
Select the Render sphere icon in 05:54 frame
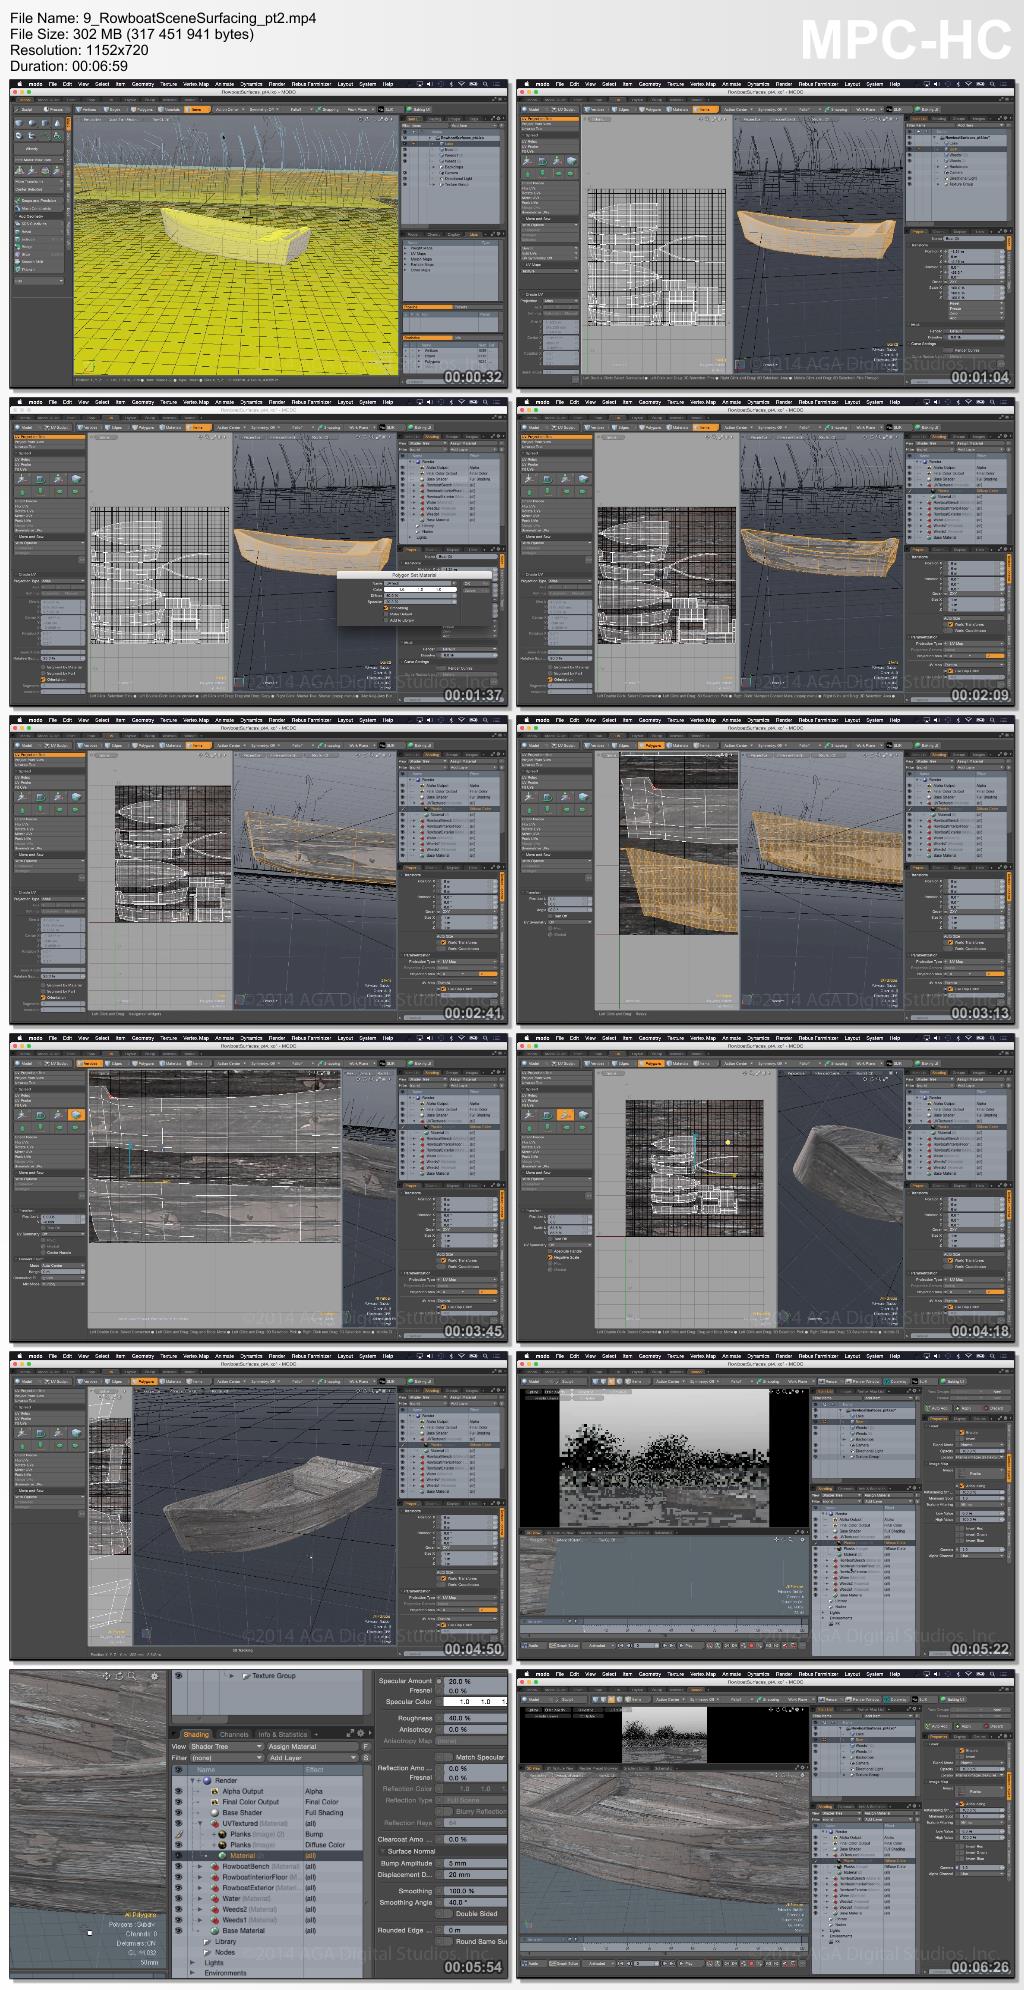[x=207, y=1780]
